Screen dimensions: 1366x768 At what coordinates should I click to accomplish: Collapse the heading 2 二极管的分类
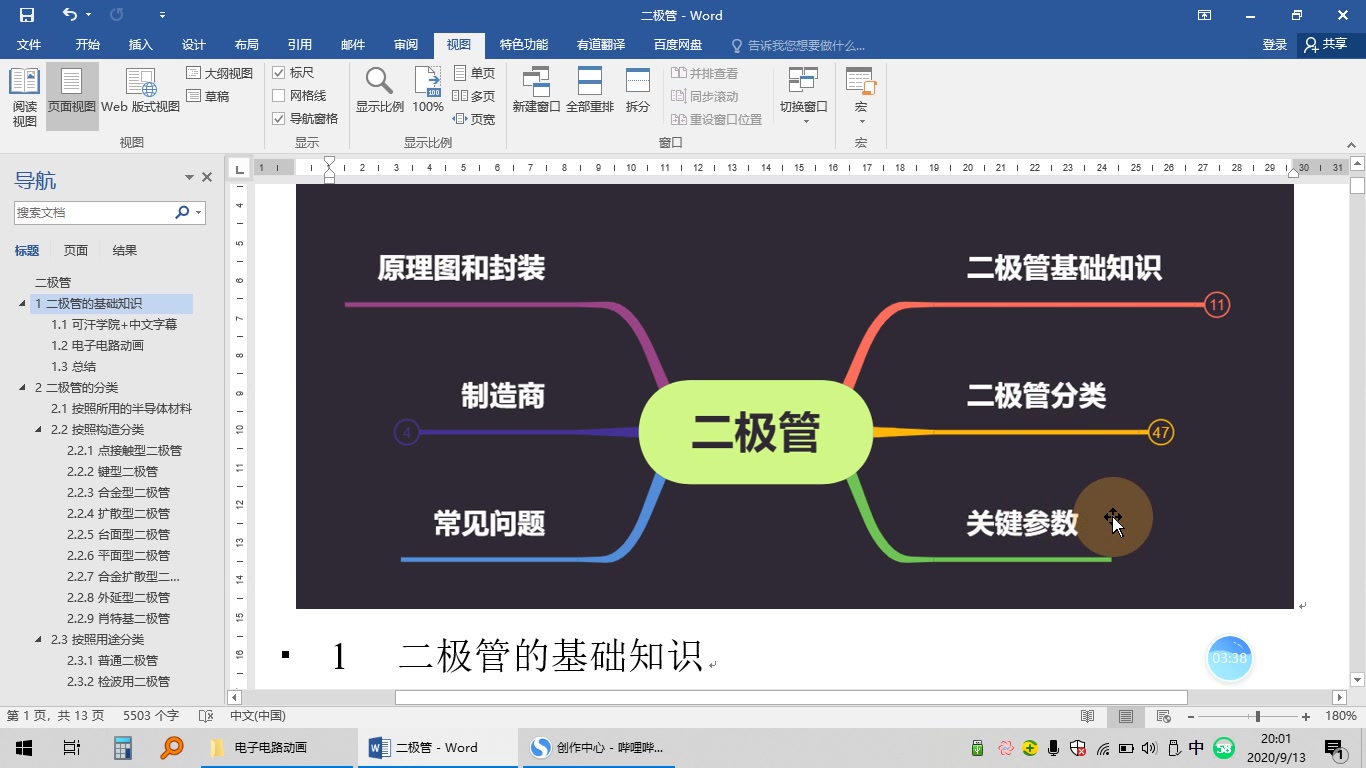pyautogui.click(x=20, y=387)
